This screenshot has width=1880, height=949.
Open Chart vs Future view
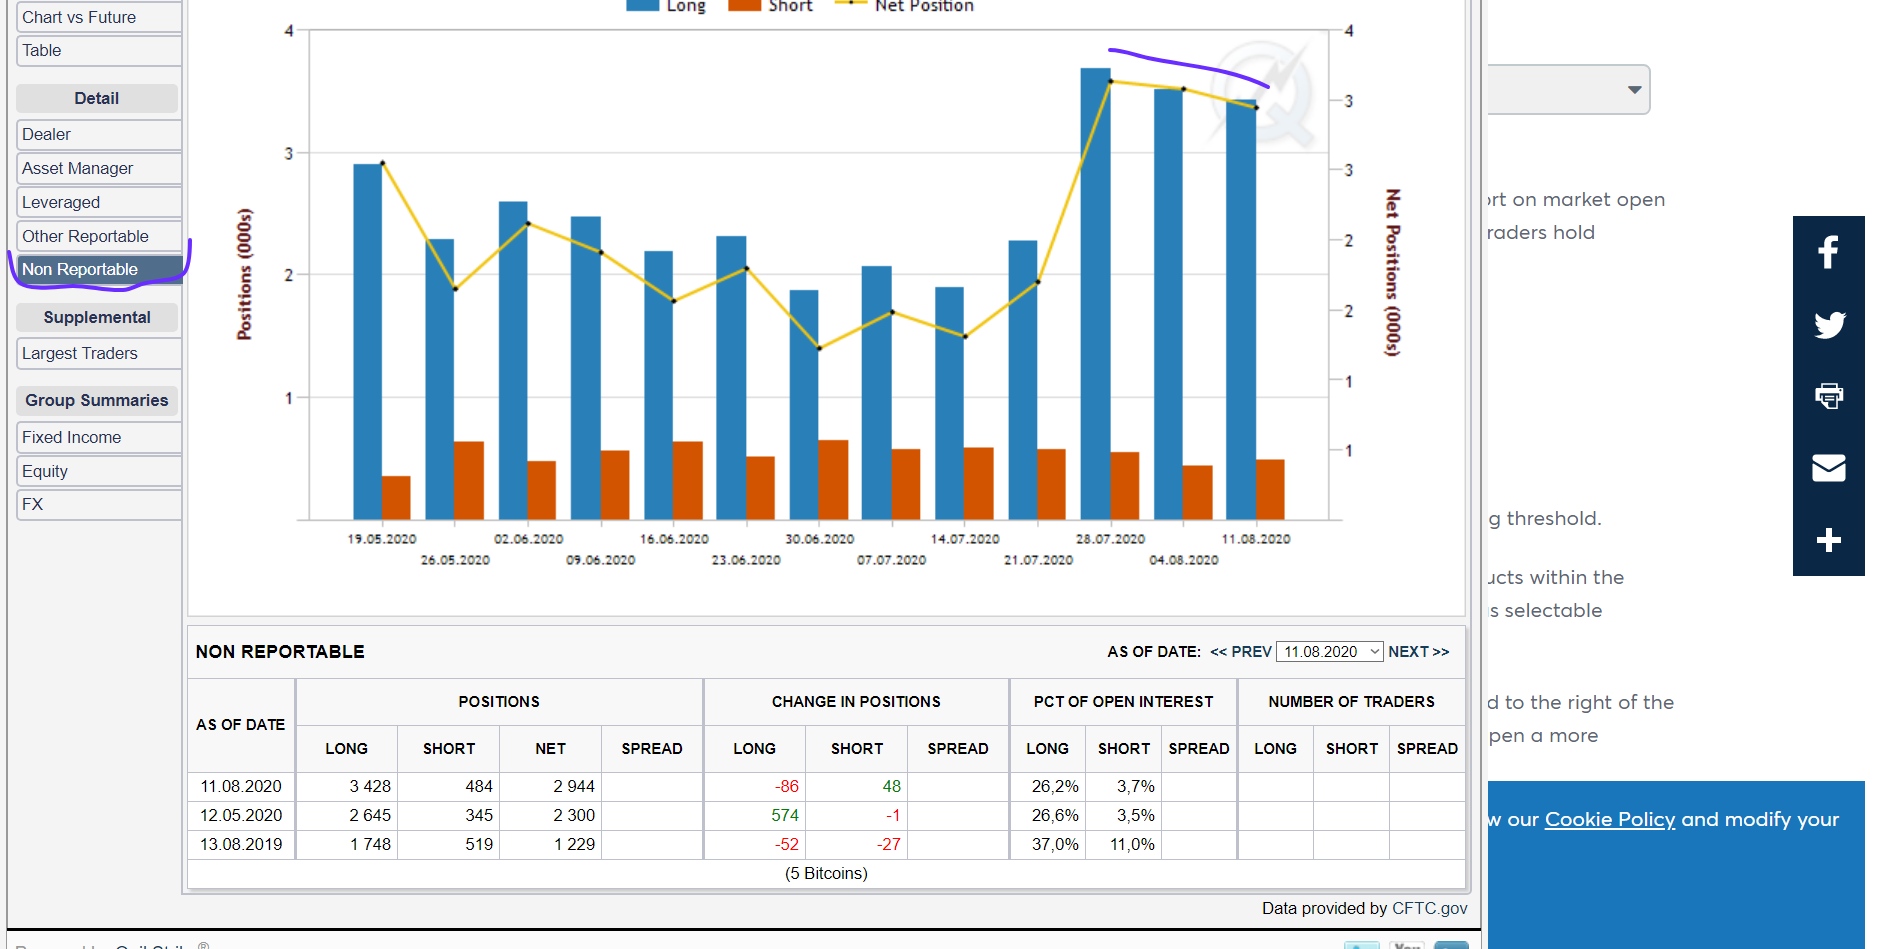pyautogui.click(x=99, y=17)
